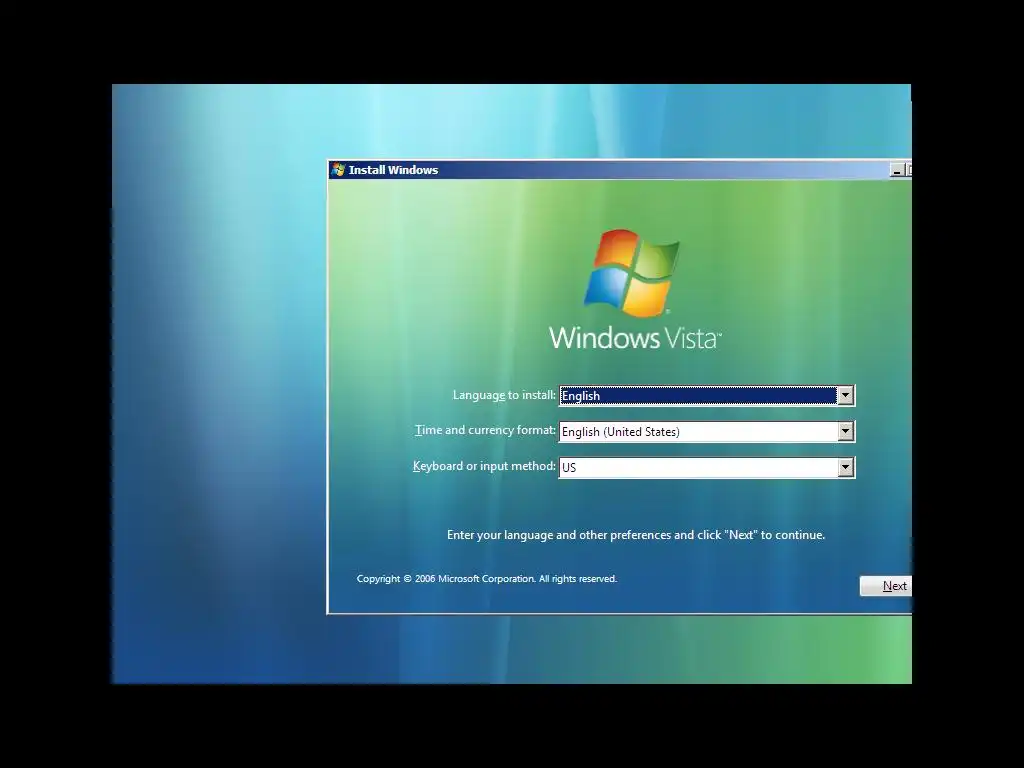
Task: Click the Windows flag icon in title bar
Action: point(338,170)
